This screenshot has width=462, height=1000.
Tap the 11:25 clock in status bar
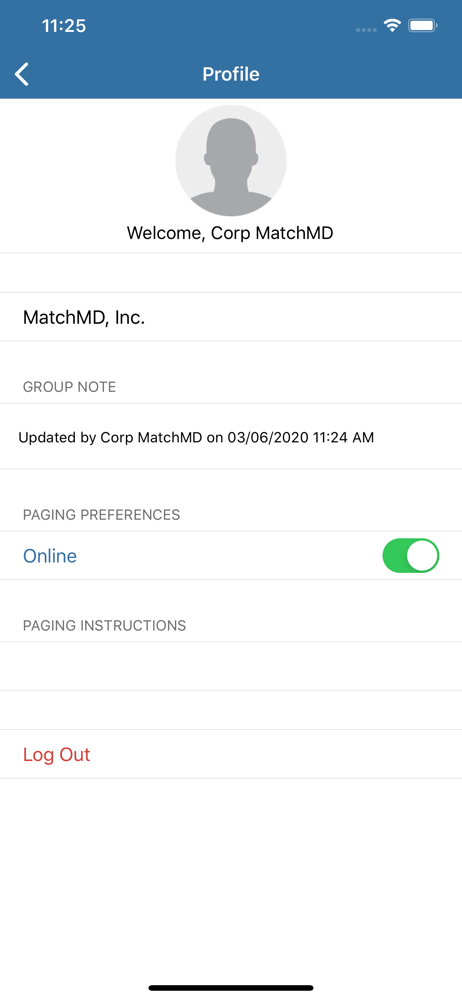point(64,26)
